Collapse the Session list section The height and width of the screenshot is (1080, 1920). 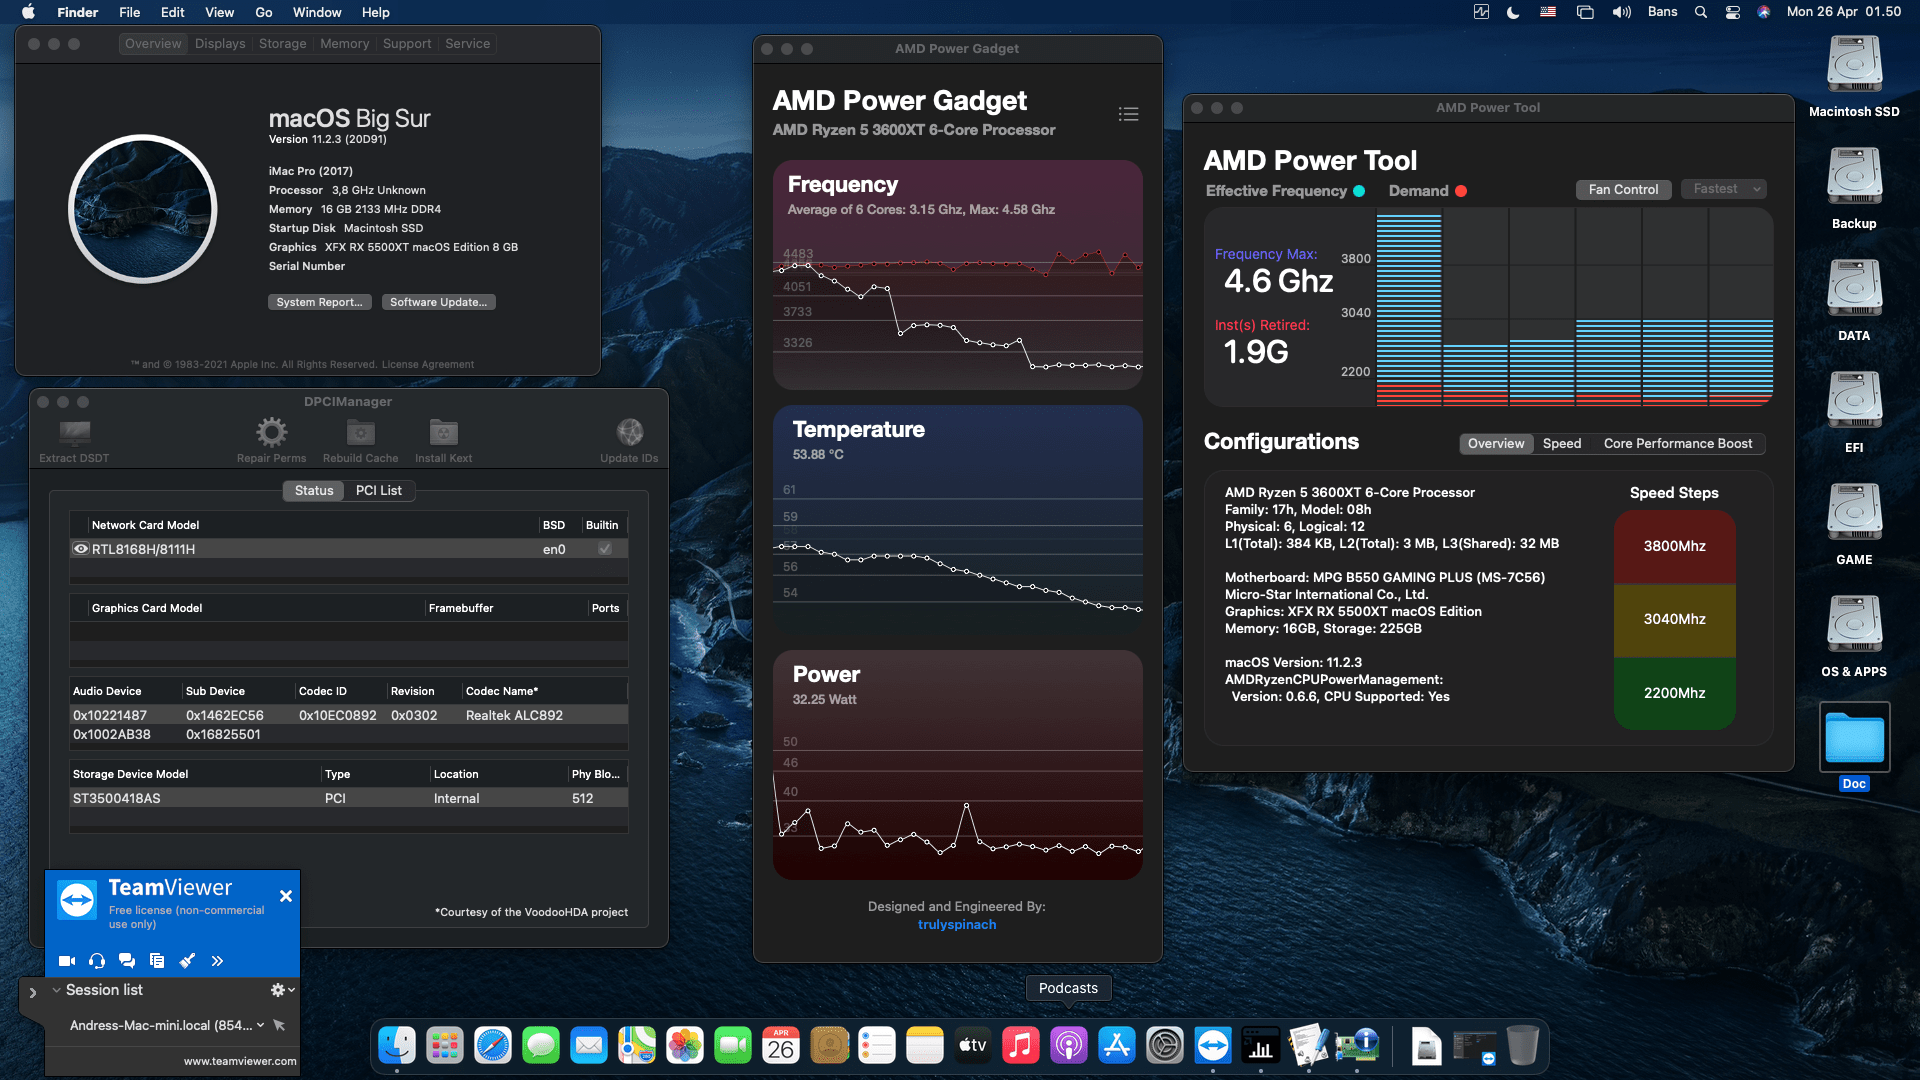click(57, 990)
